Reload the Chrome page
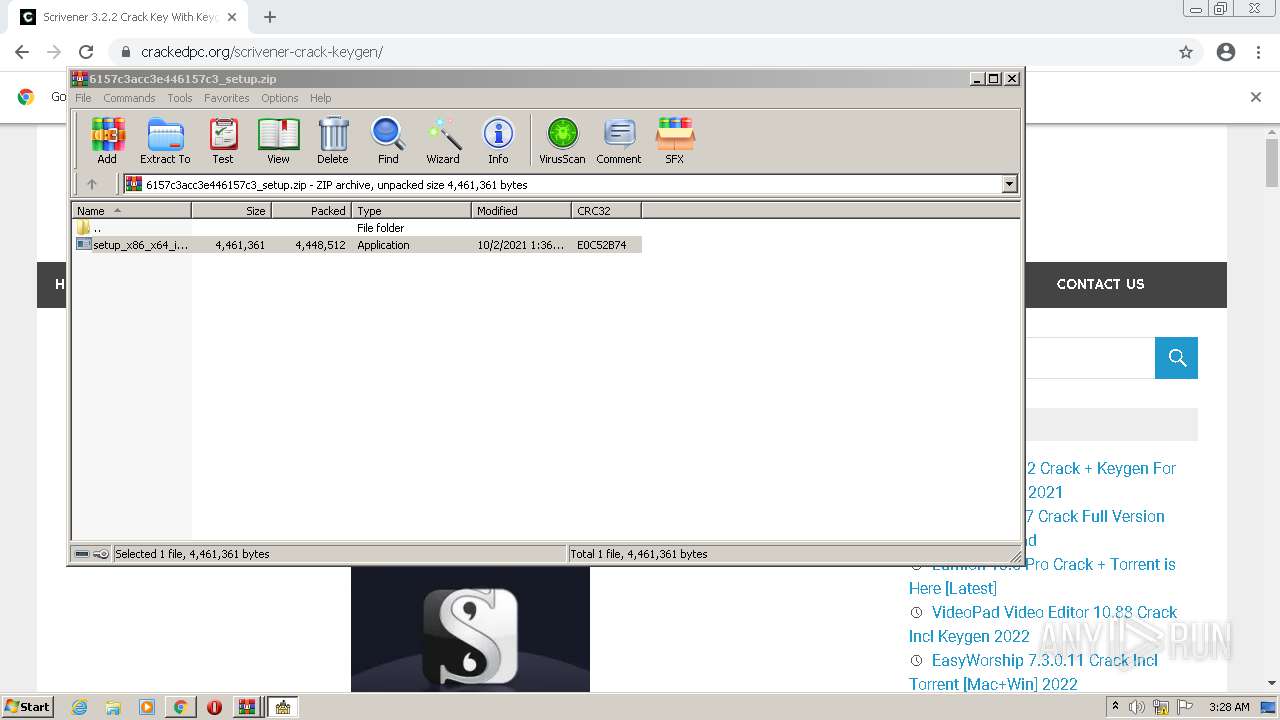Viewport: 1280px width, 720px height. pos(86,52)
